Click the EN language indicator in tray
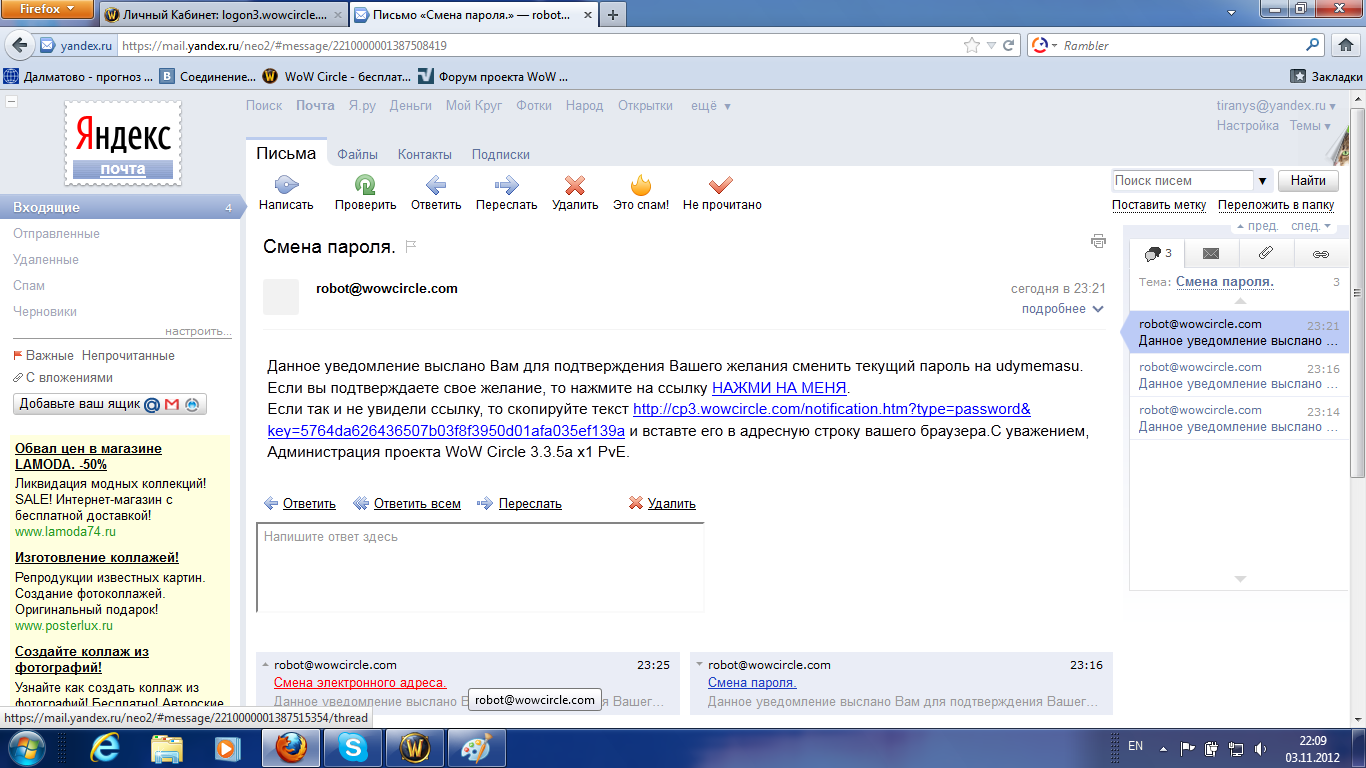 1135,746
